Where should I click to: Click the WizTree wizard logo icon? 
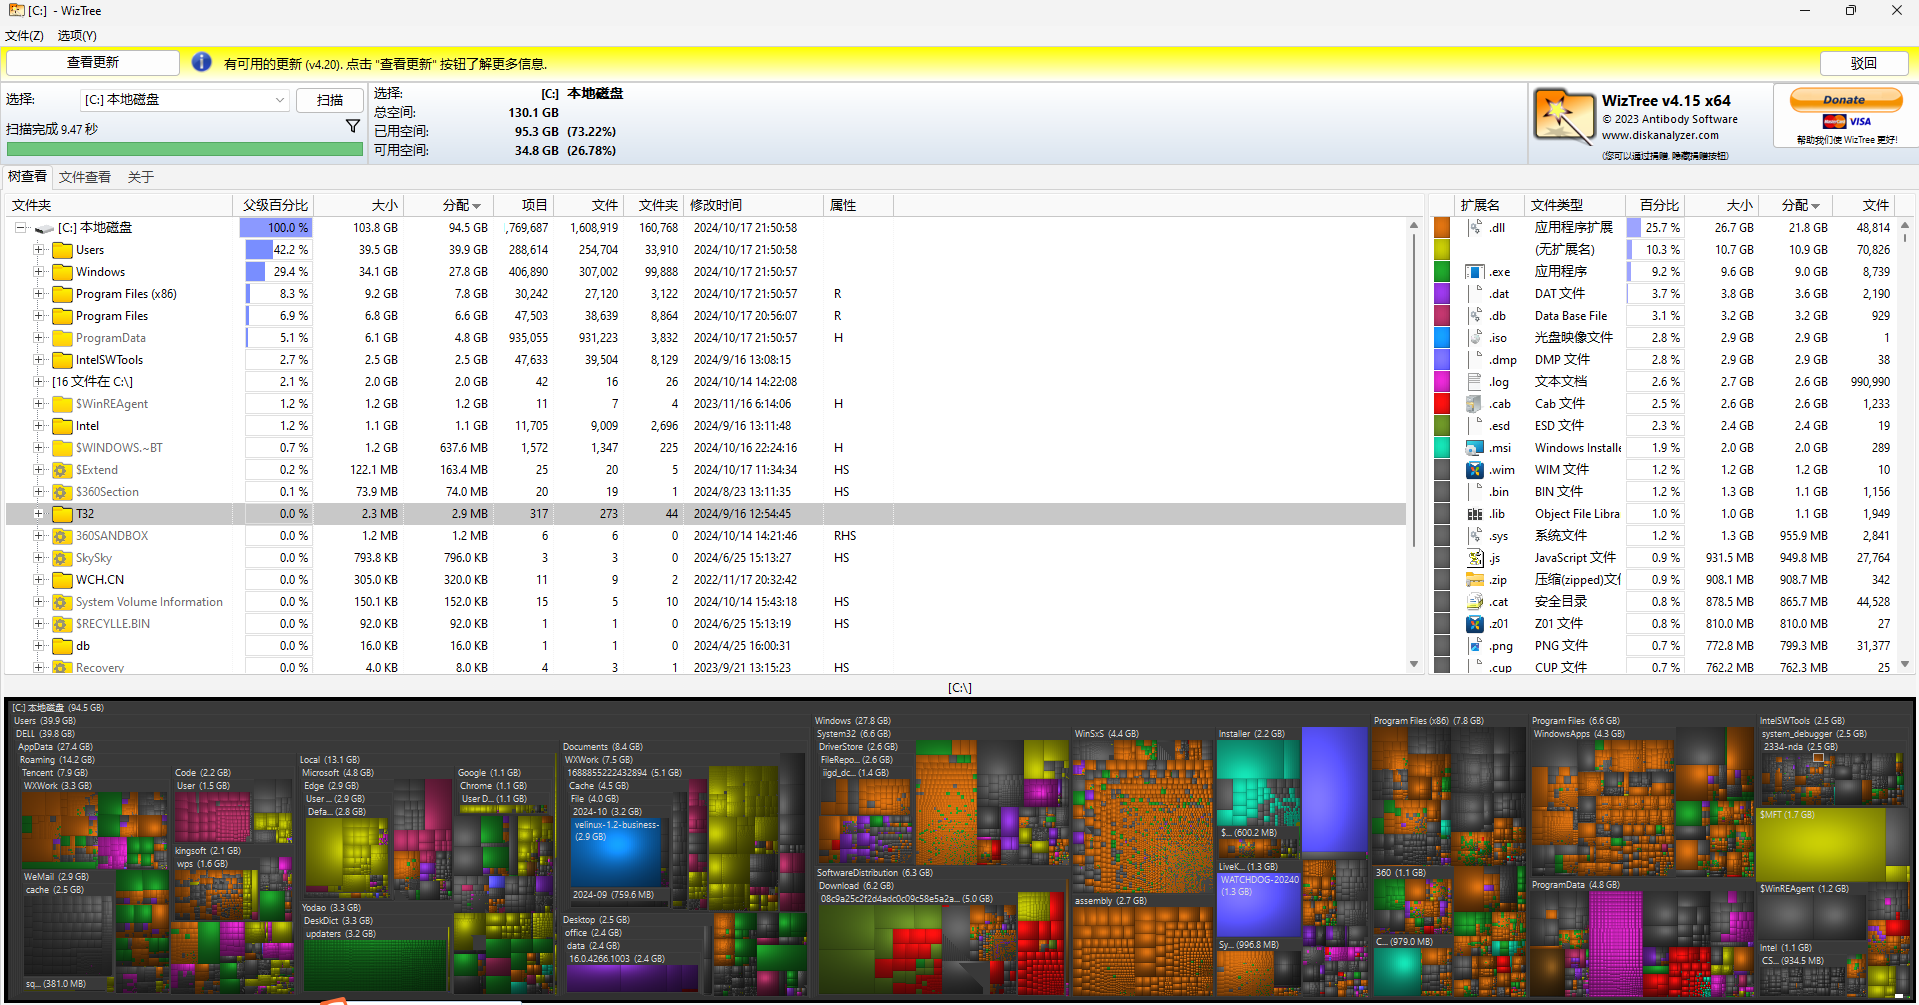click(x=1564, y=117)
